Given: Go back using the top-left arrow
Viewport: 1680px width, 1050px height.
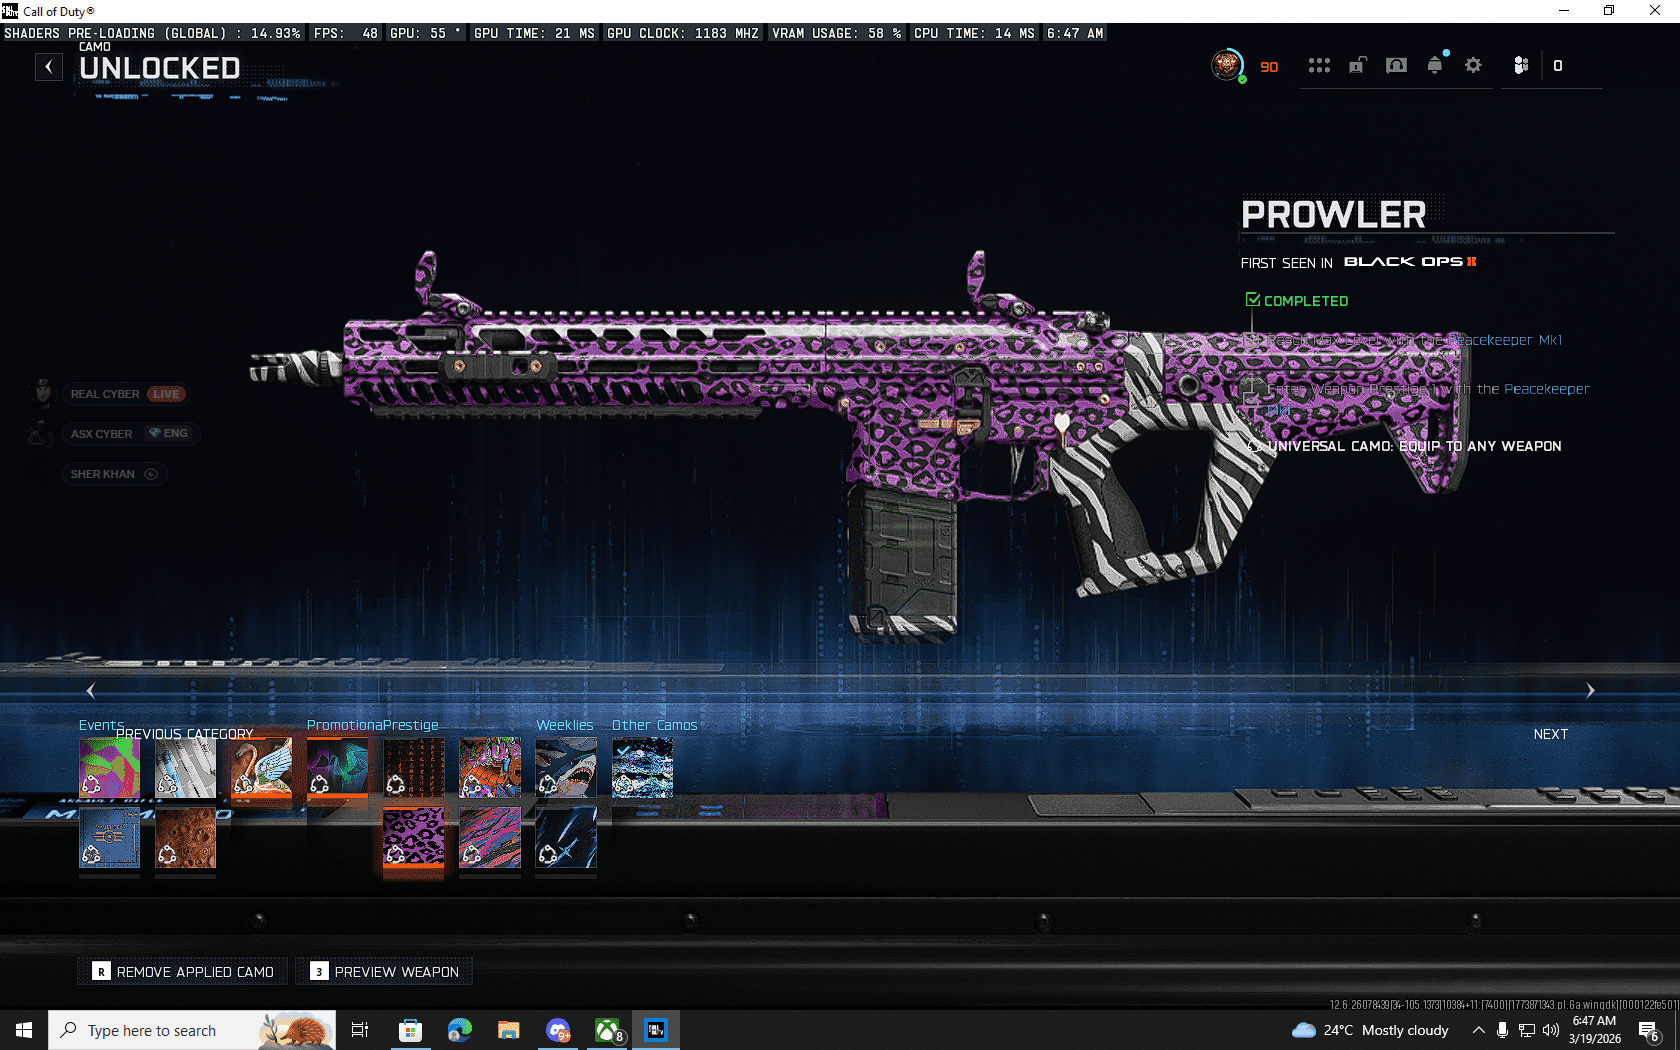Looking at the screenshot, I should tap(49, 67).
